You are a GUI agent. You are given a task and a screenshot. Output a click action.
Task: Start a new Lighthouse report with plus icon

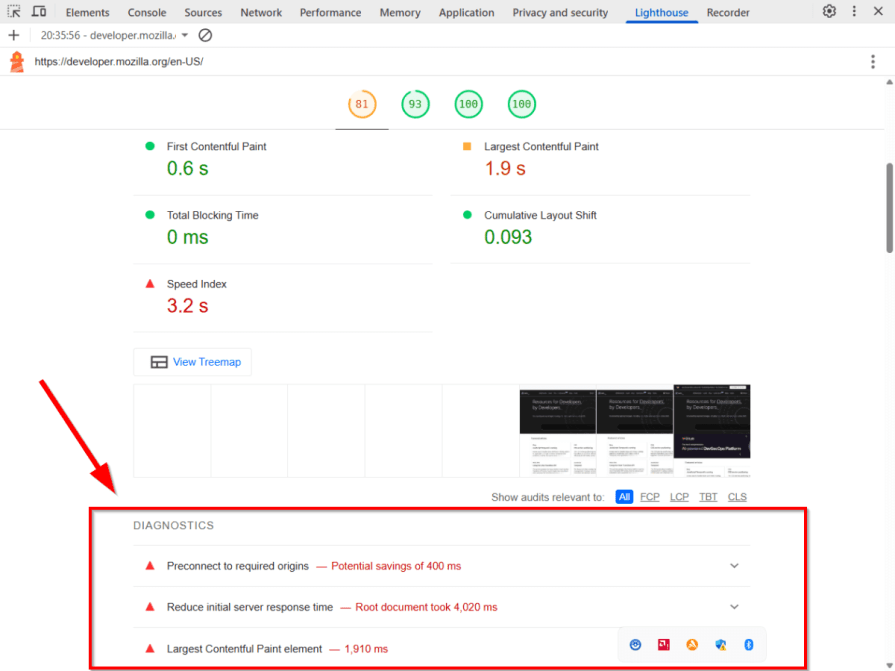[14, 34]
